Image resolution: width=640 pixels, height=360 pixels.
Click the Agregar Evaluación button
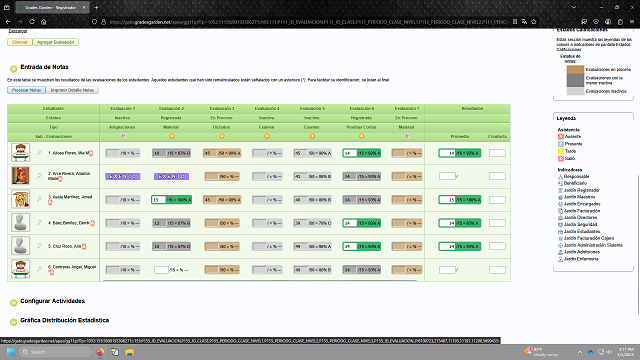click(56, 42)
